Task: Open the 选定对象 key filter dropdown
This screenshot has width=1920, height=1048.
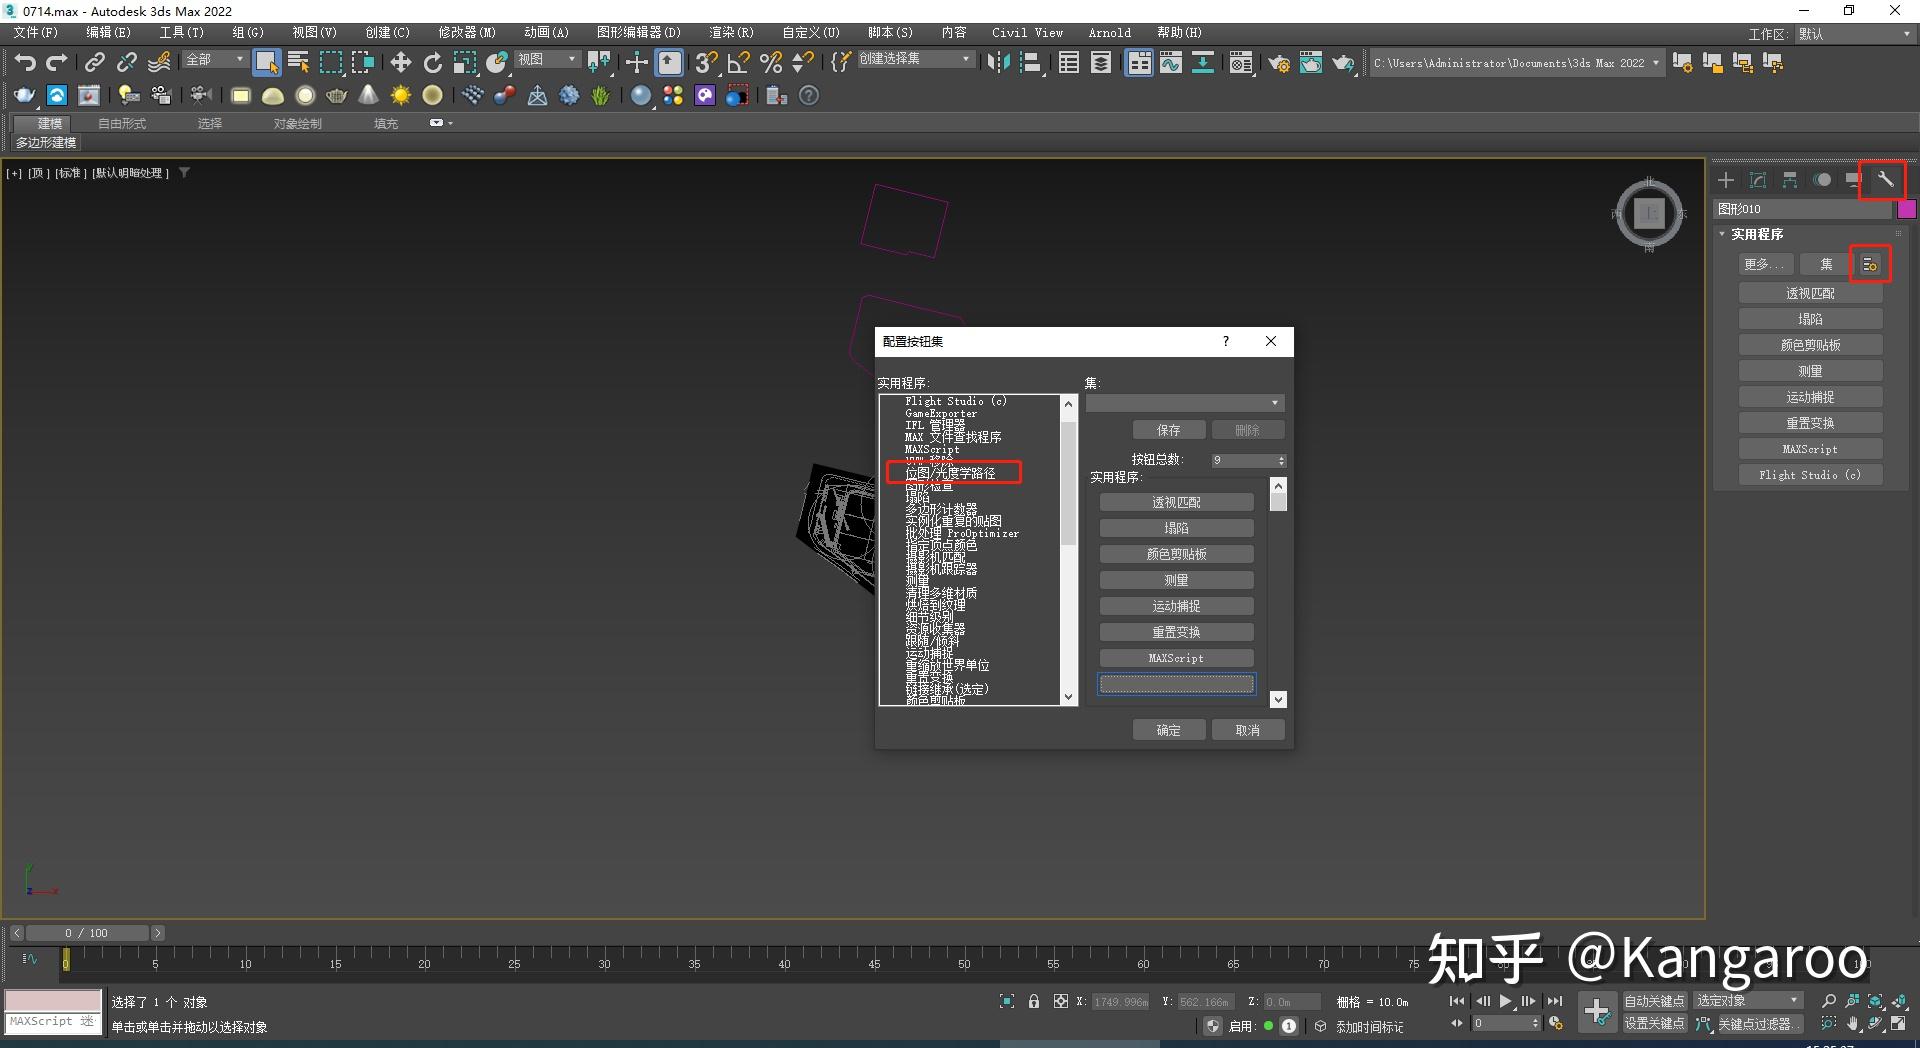Action: click(x=1747, y=1001)
